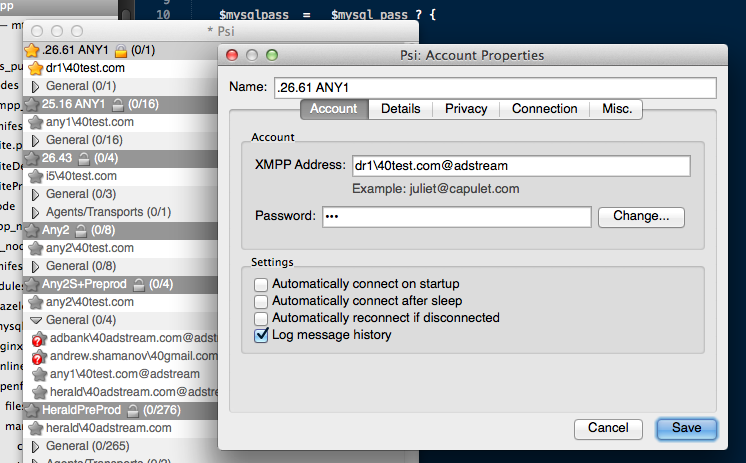Click the gray star of Any2 account header
The image size is (746, 463).
coord(32,230)
